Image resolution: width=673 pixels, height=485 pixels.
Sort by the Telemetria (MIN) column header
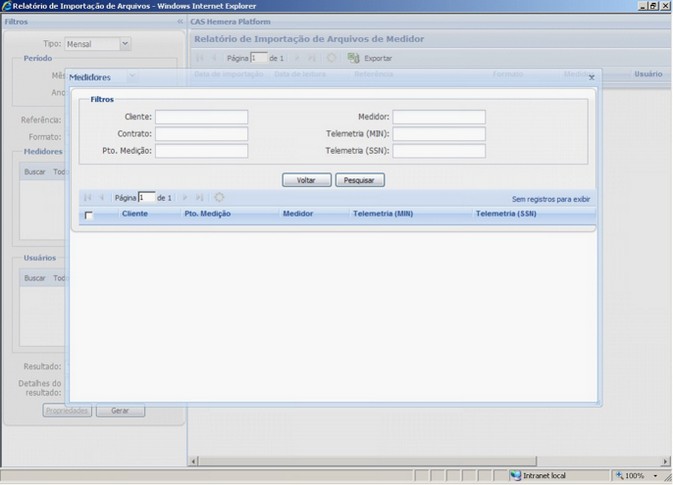coord(383,214)
